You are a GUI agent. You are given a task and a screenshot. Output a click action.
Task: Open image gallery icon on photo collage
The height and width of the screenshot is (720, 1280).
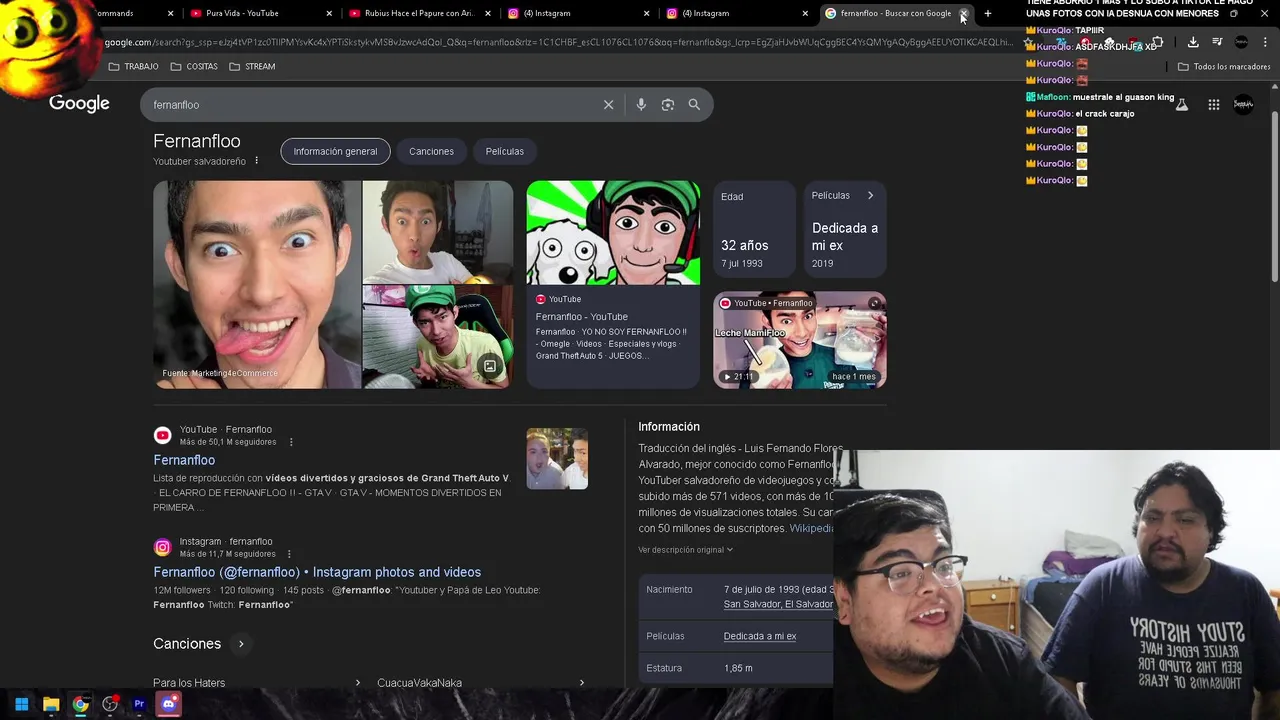pyautogui.click(x=490, y=366)
